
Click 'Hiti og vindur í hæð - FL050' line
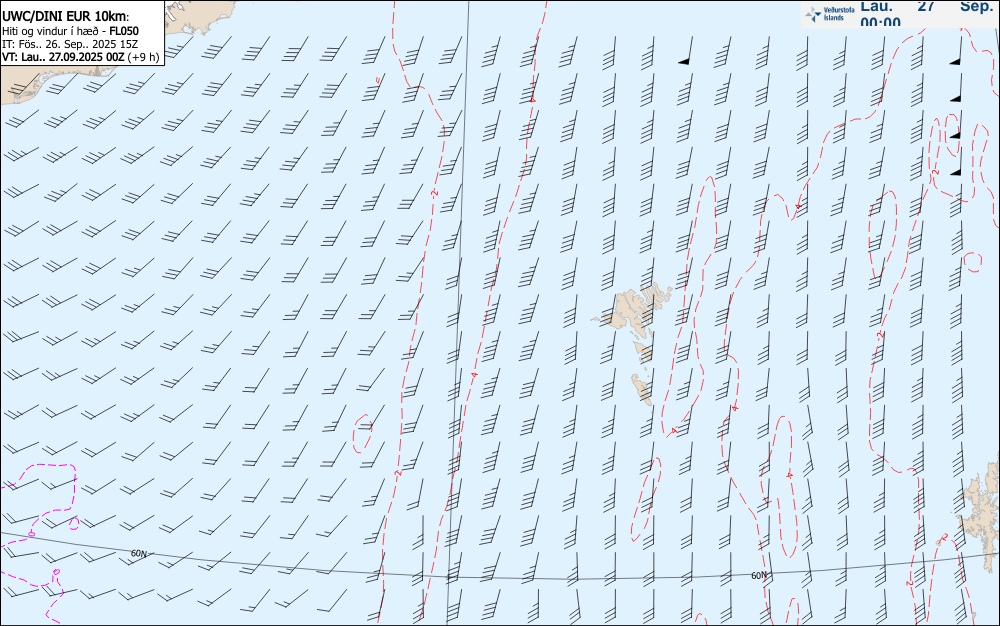pos(70,31)
